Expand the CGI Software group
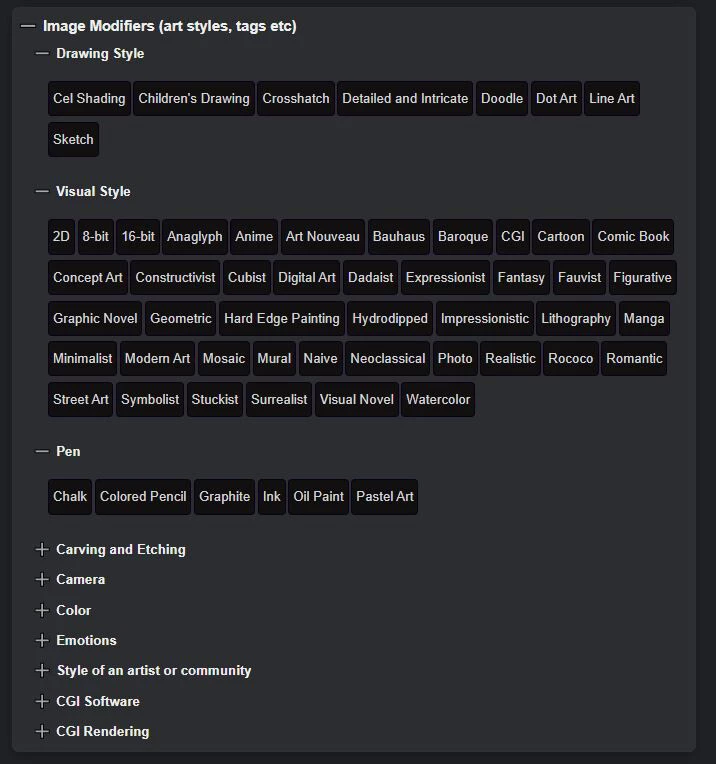Image resolution: width=716 pixels, height=764 pixels. point(42,701)
